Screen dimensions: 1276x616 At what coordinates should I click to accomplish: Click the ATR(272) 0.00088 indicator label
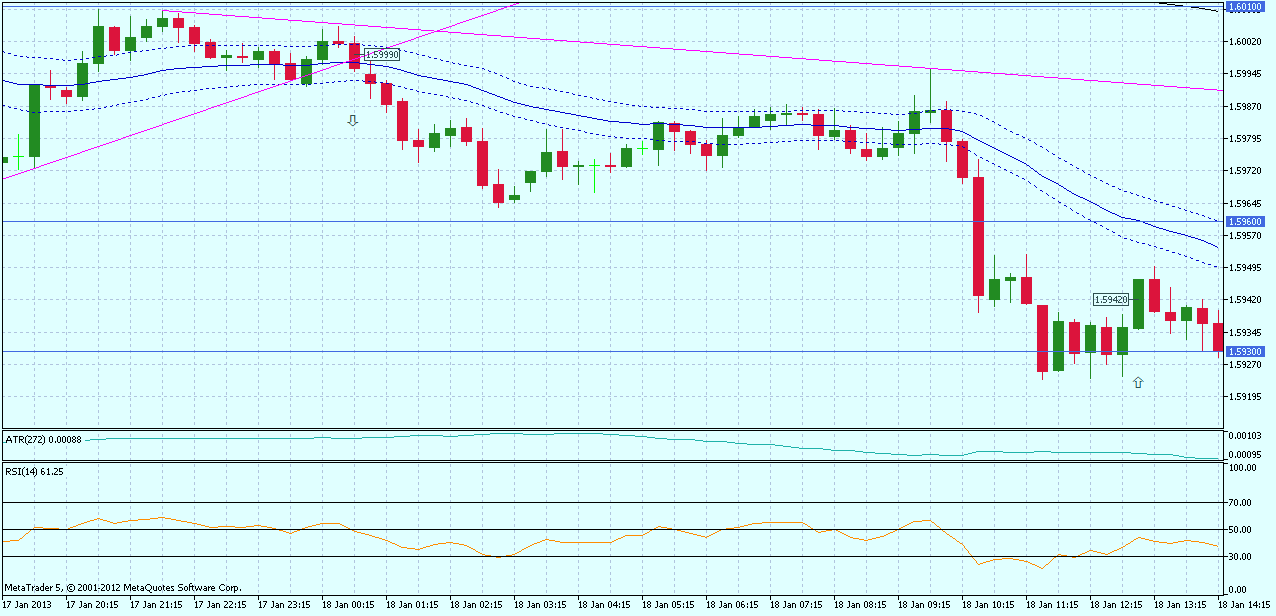[x=42, y=438]
